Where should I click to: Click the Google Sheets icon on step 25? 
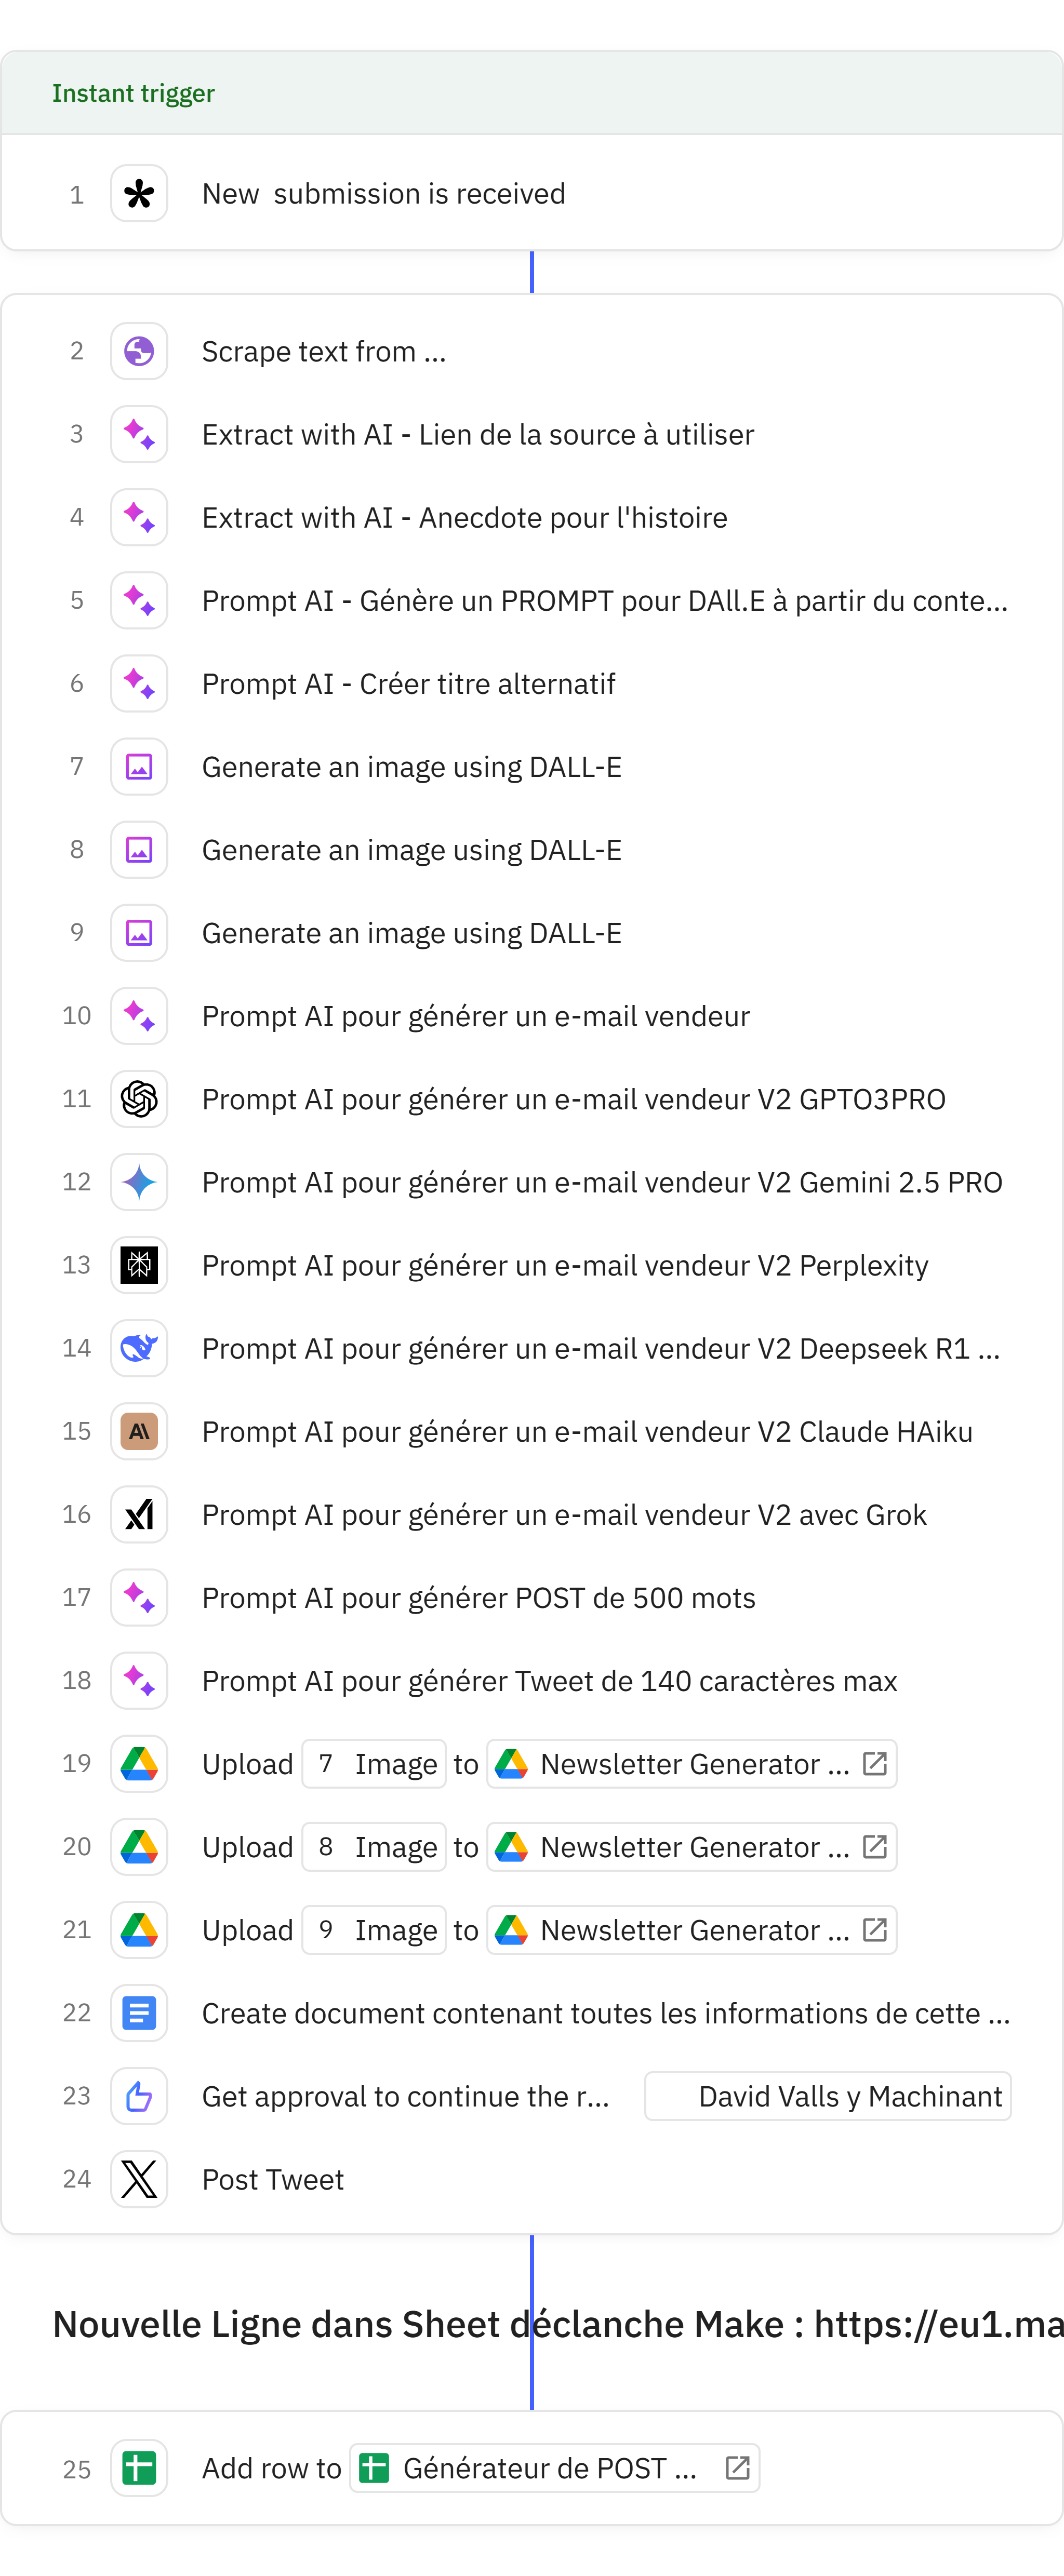click(139, 2468)
